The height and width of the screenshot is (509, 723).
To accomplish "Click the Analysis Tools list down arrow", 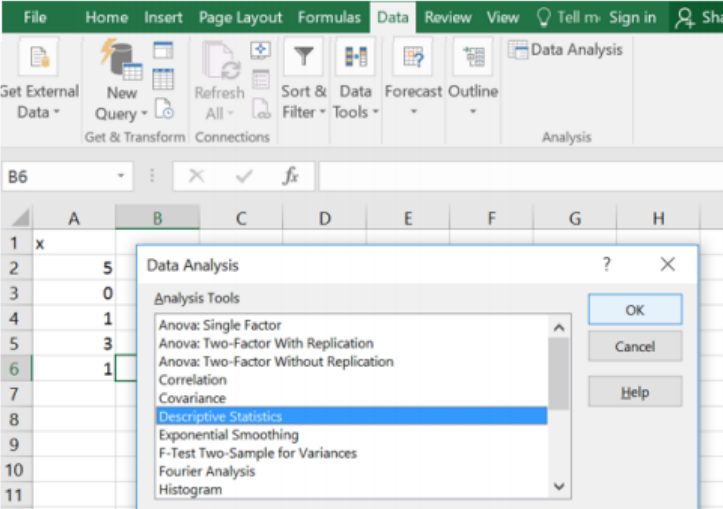I will click(x=559, y=486).
